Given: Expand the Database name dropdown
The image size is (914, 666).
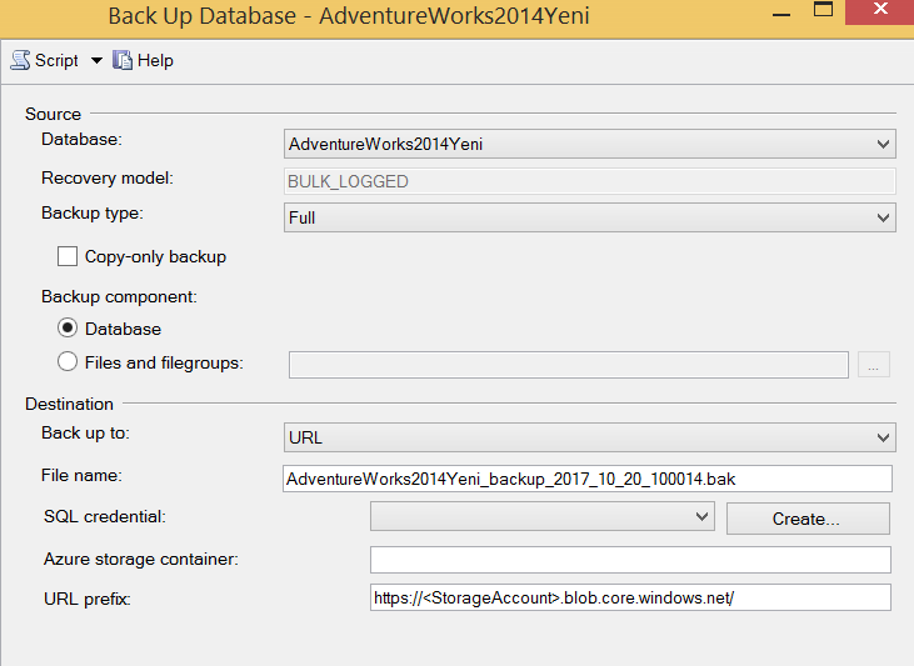Looking at the screenshot, I should coord(590,144).
